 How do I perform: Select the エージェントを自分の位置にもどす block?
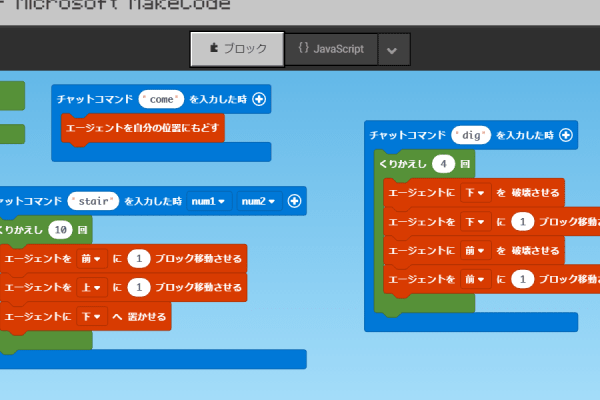(142, 128)
